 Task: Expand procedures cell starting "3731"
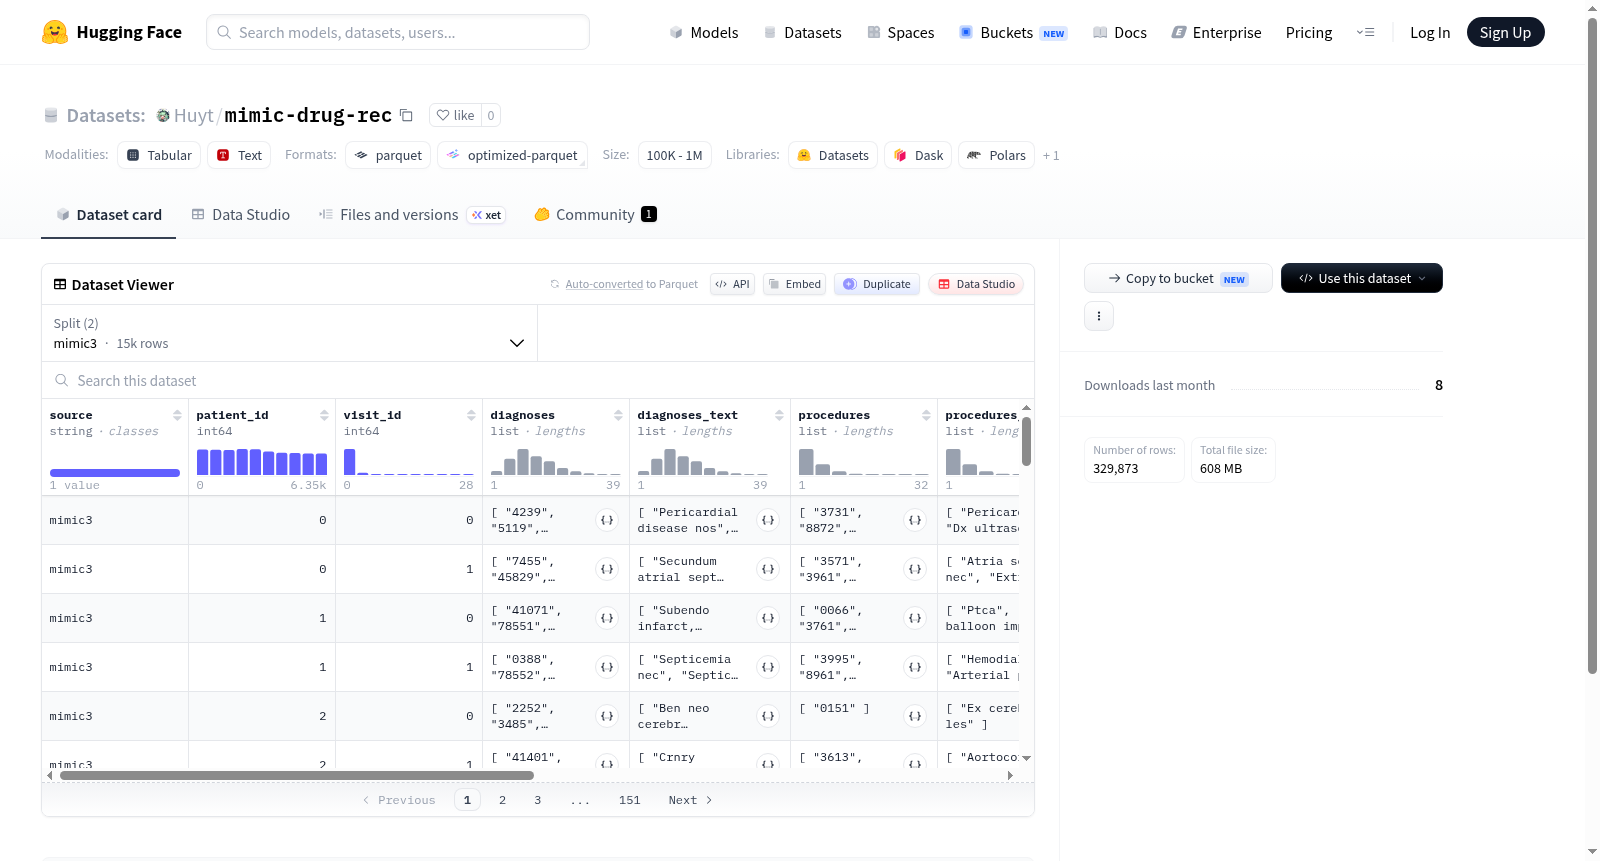pyautogui.click(x=915, y=520)
